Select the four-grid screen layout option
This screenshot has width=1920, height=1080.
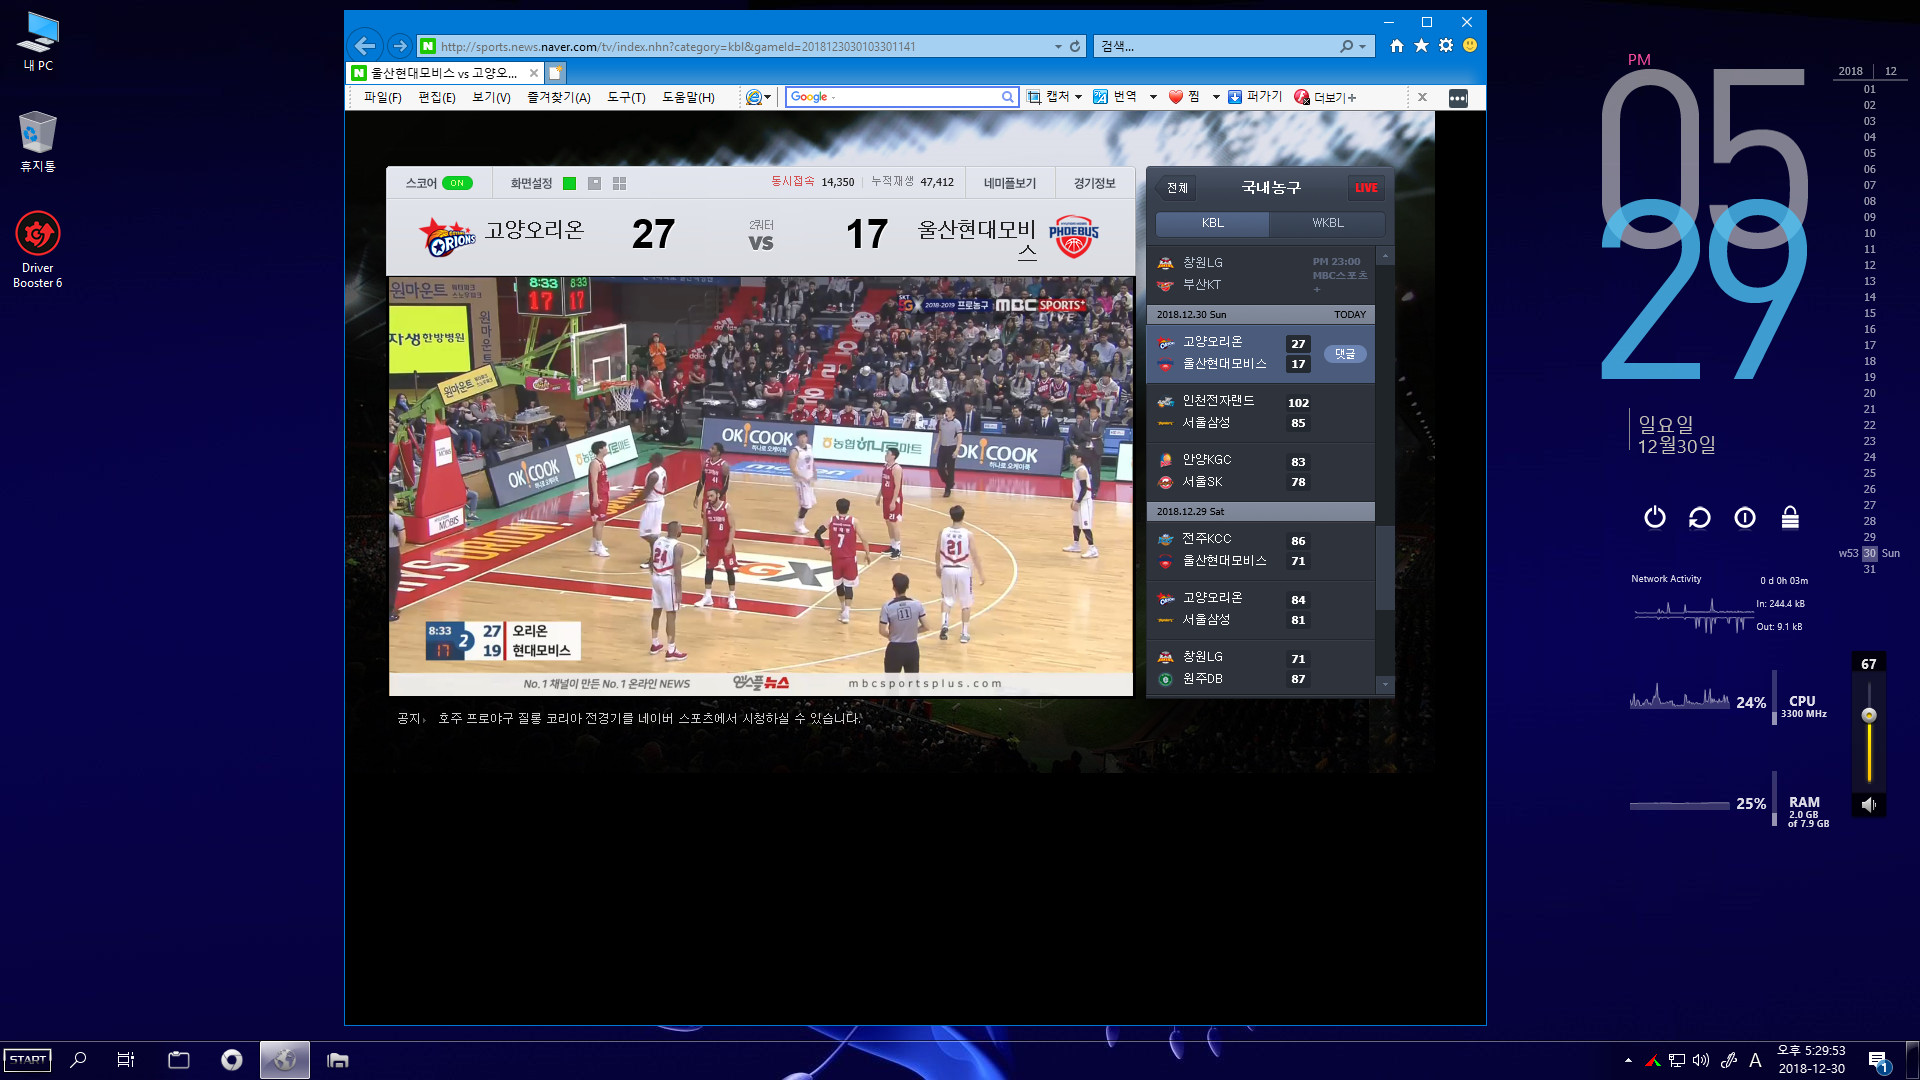point(619,183)
